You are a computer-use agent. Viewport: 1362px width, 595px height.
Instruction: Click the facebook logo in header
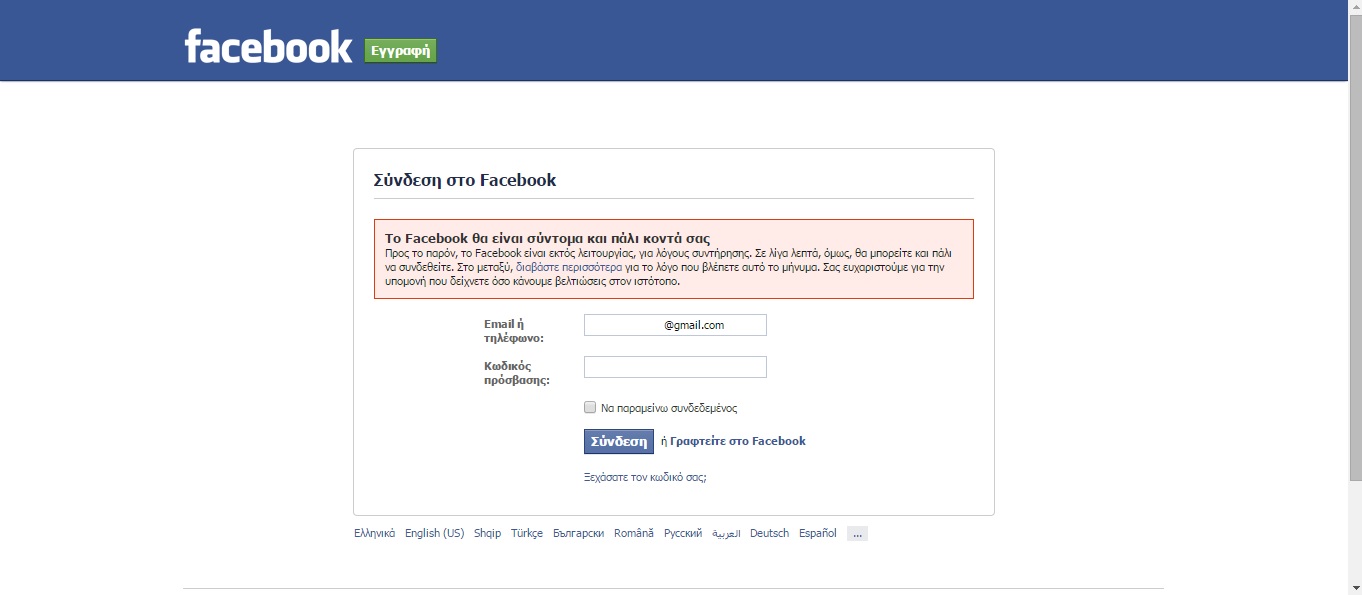[x=268, y=46]
